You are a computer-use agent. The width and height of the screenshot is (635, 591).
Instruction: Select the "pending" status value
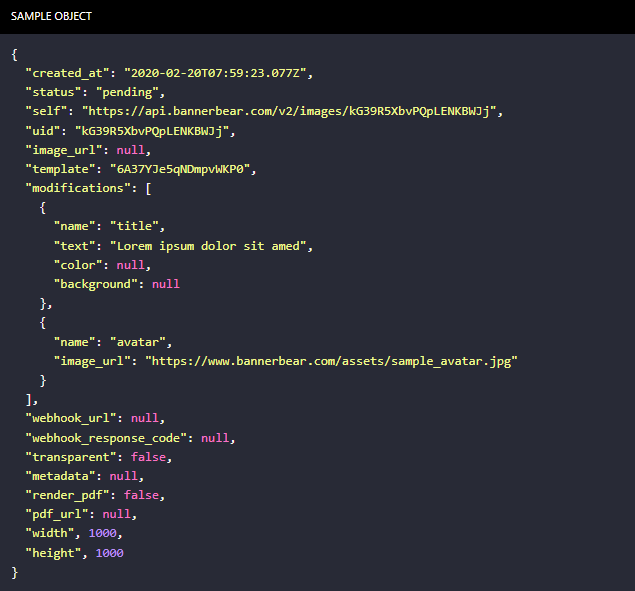coord(119,92)
